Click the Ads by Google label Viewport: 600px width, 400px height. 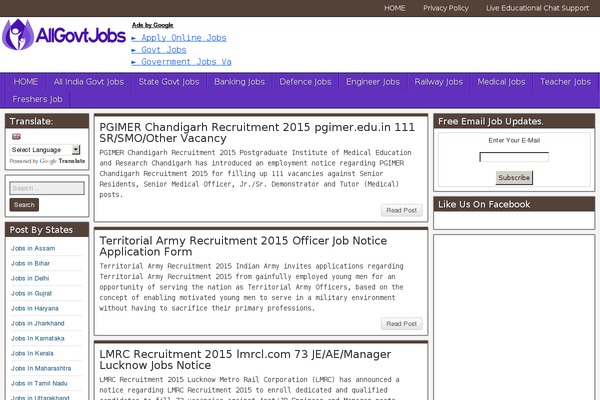[153, 25]
